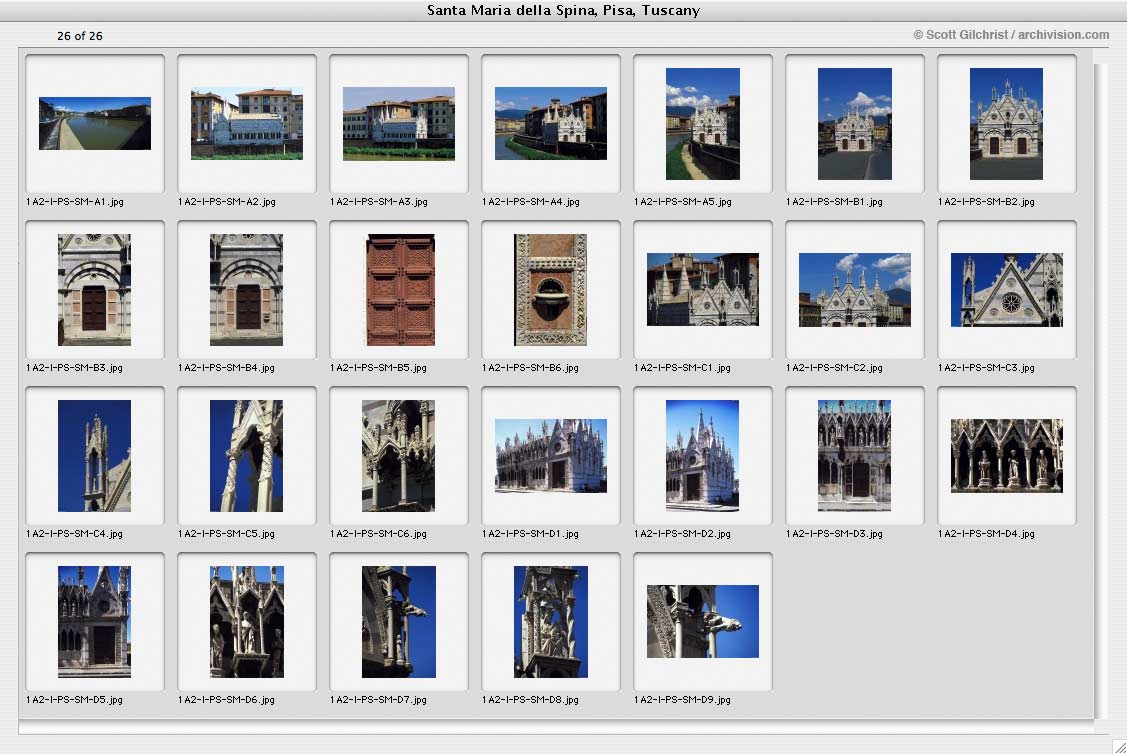Viewport: 1127px width, 754px height.
Task: Select the caption "1A2-I-PS-SM-C2.jpg"
Action: pyautogui.click(x=834, y=368)
